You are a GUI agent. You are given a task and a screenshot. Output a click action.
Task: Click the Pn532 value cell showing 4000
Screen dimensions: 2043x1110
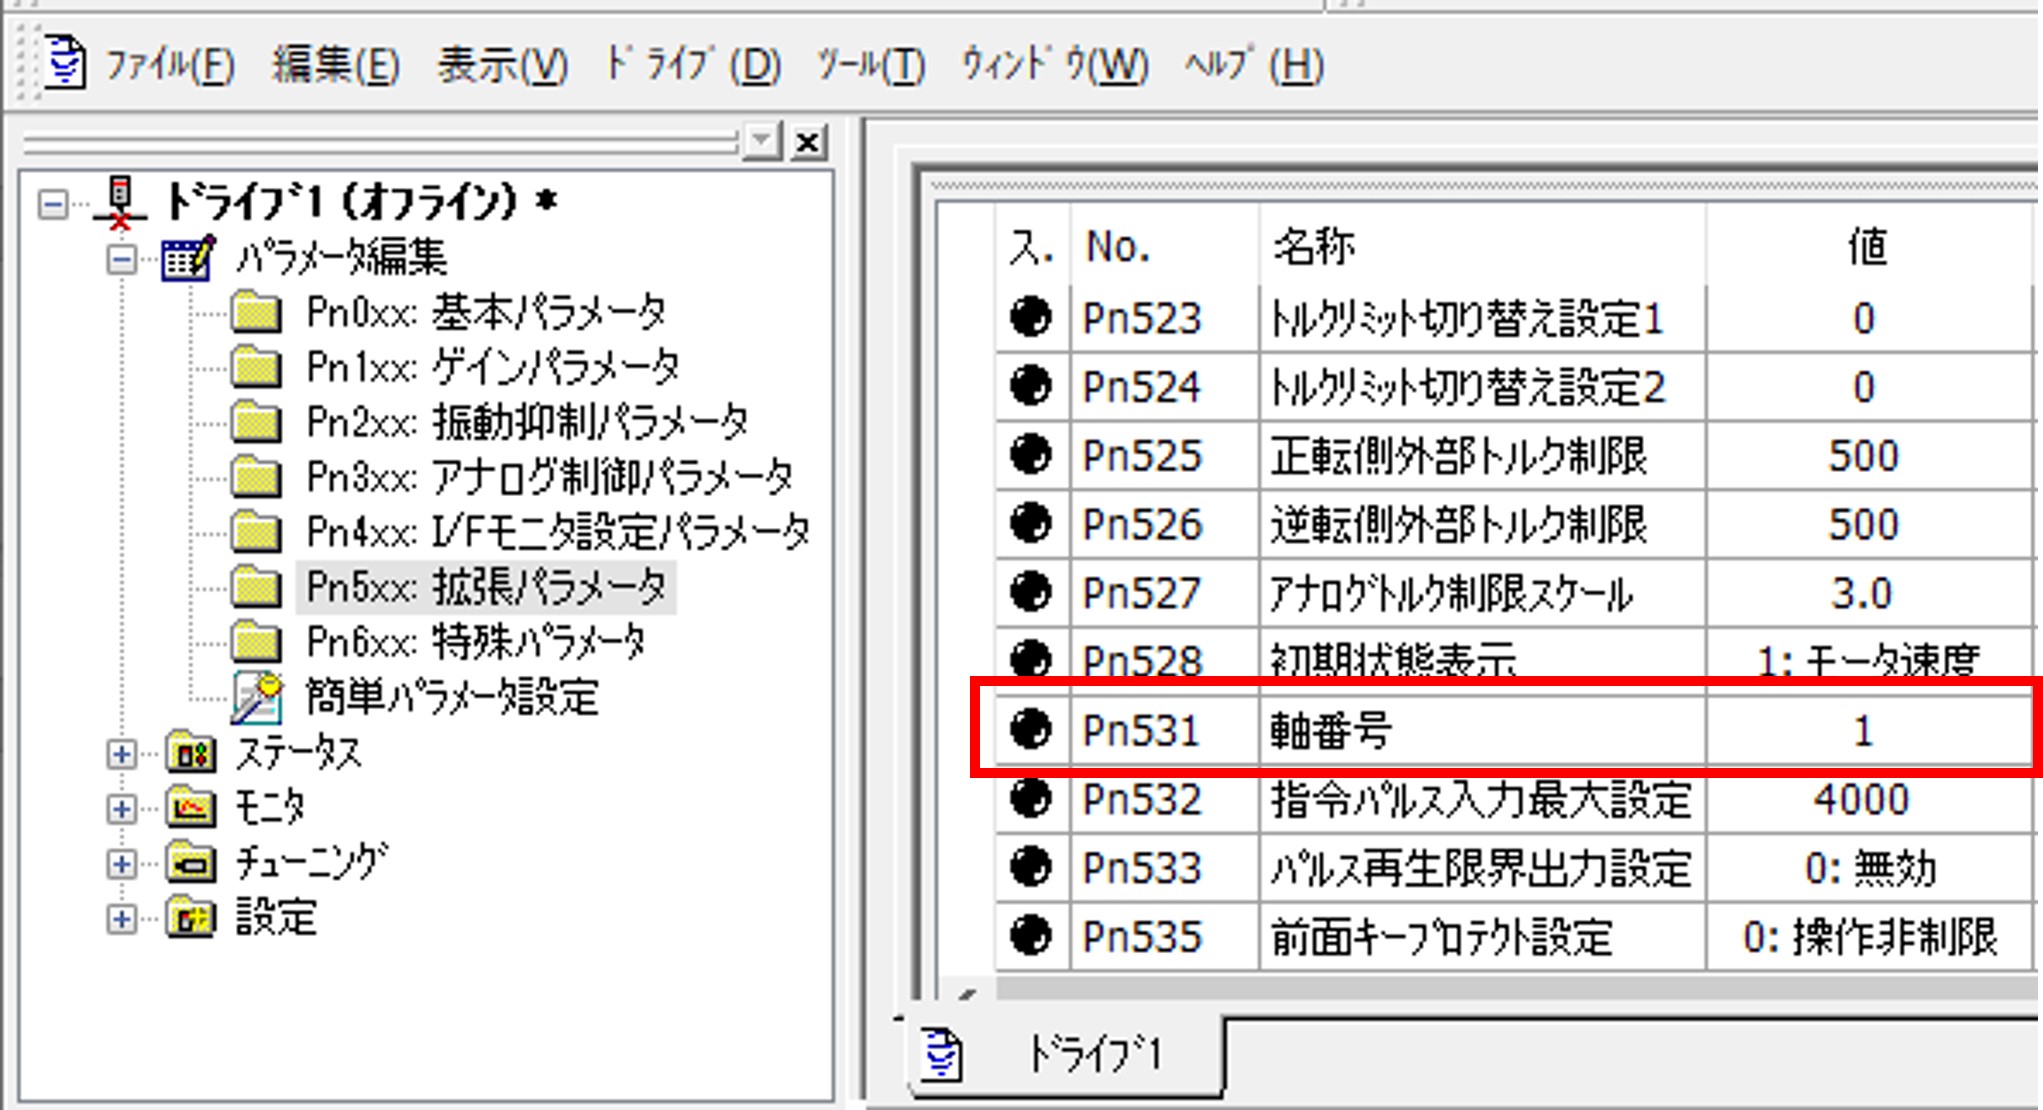(x=1862, y=799)
